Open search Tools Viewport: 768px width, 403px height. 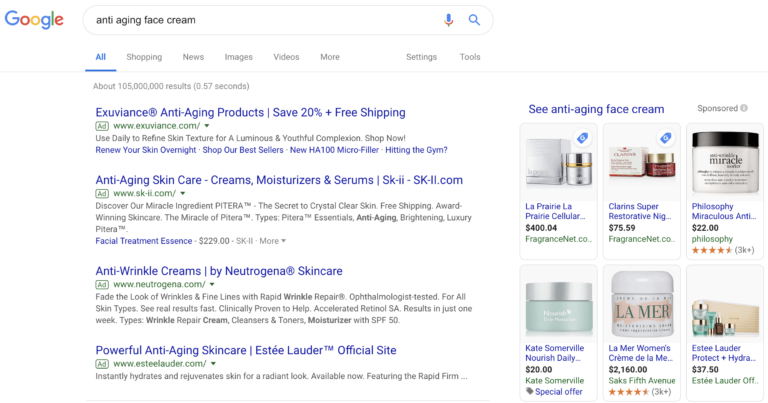[470, 57]
